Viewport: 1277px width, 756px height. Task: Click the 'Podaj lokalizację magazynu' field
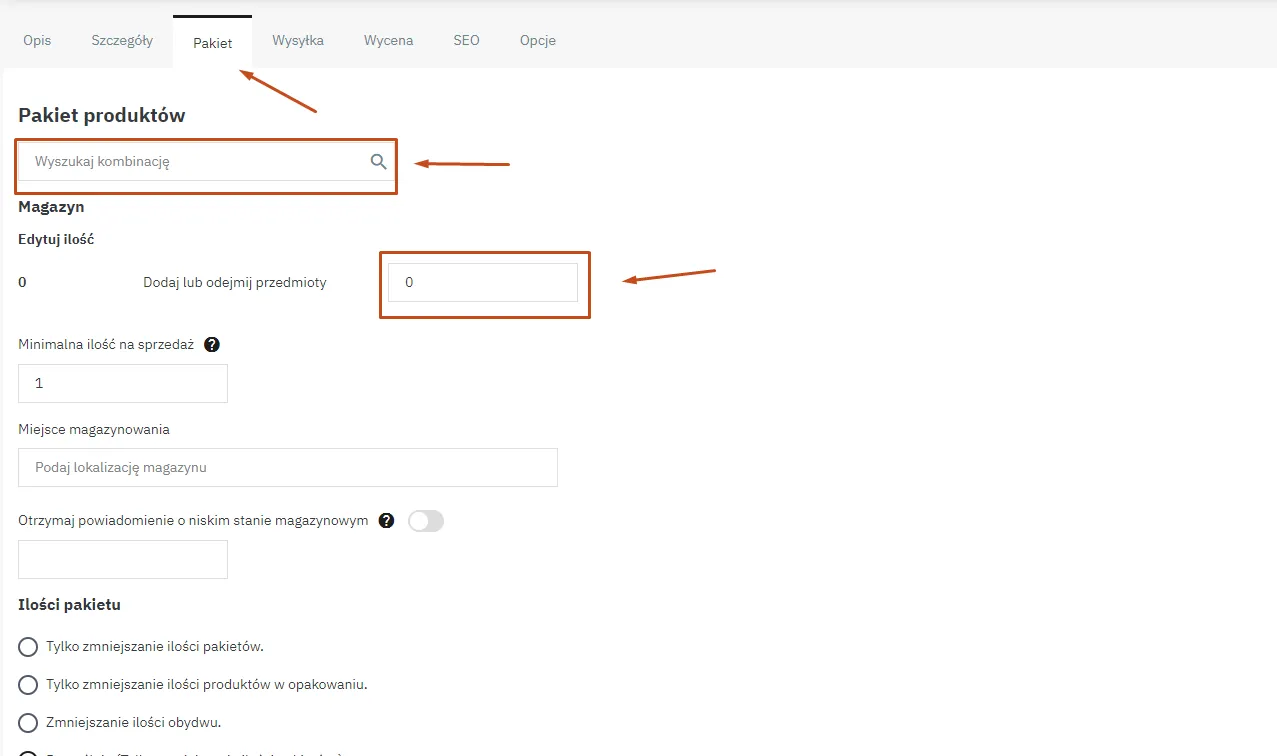[288, 468]
